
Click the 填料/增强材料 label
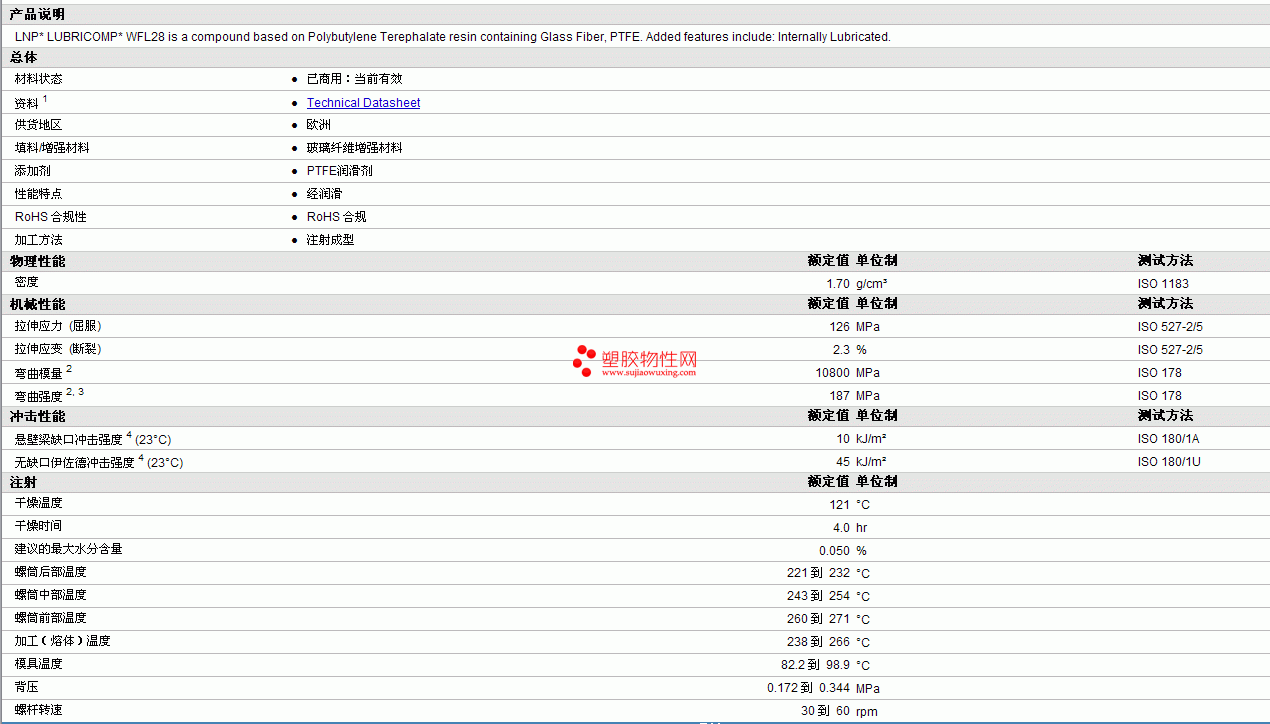(x=52, y=148)
